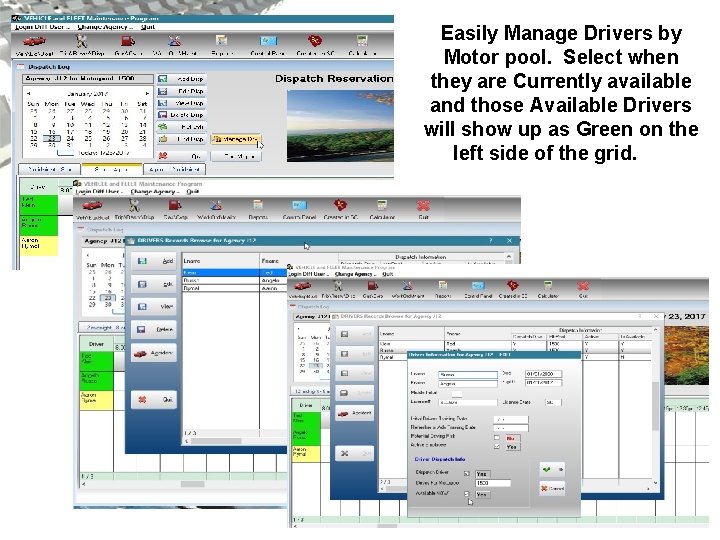720x540 pixels.
Task: Open Change Agency menu in front window
Action: (x=355, y=274)
